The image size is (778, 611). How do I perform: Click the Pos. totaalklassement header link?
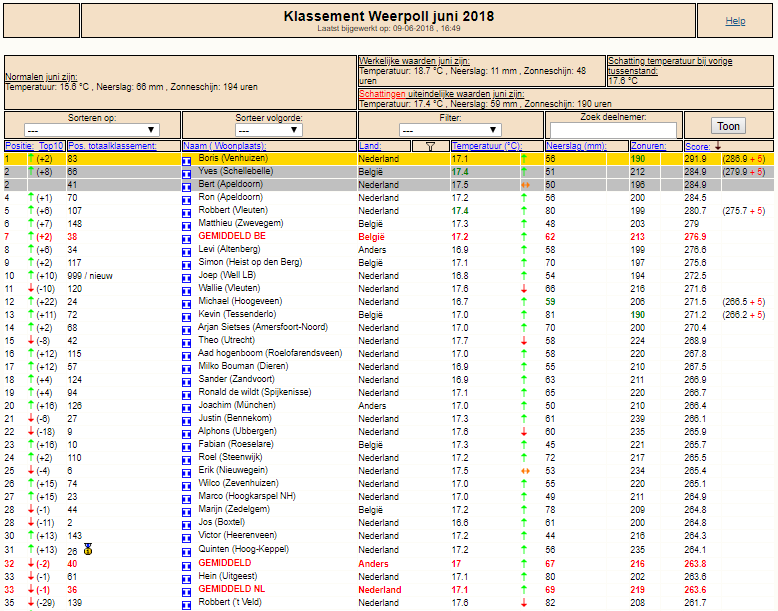[x=112, y=146]
